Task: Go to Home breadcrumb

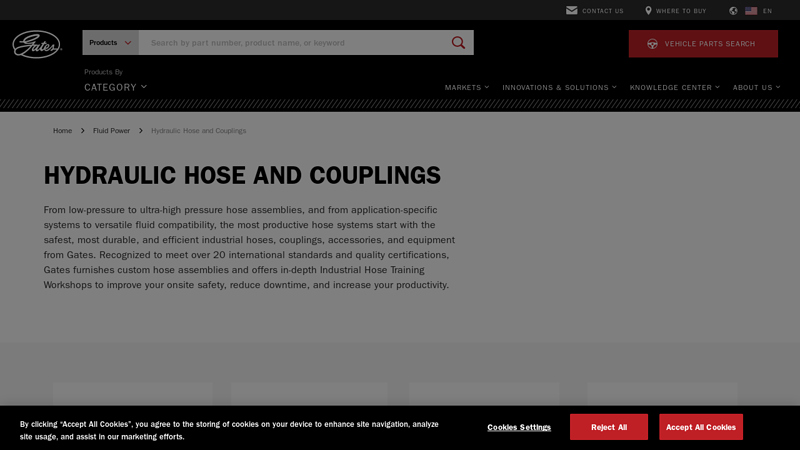Action: click(62, 131)
